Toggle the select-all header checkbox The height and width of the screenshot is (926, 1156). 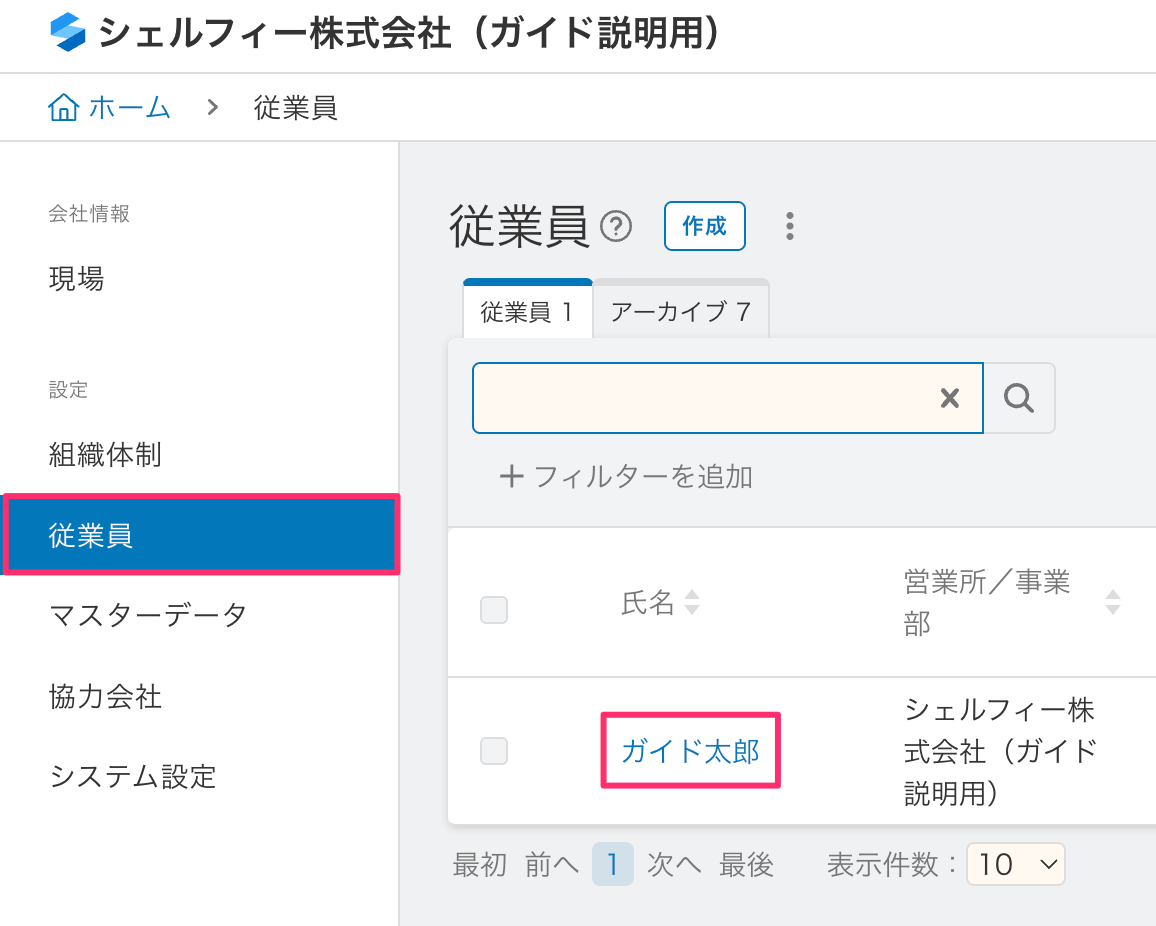coord(494,609)
